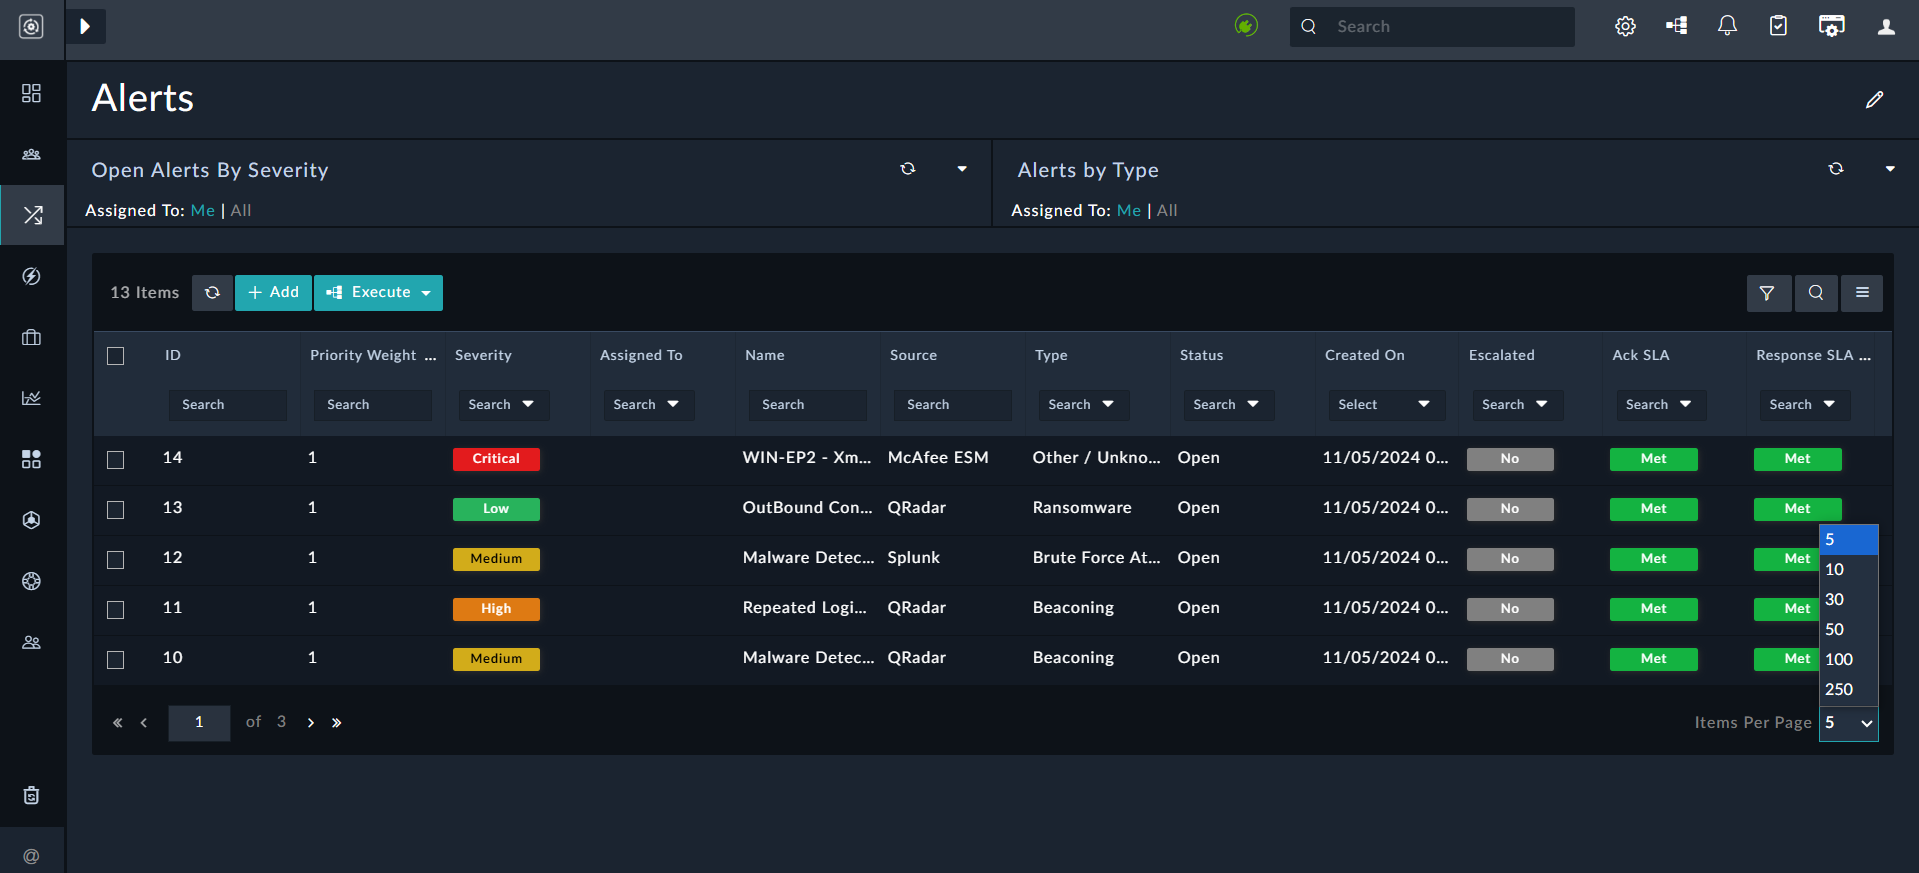Image resolution: width=1919 pixels, height=873 pixels.
Task: Focus the global Search field
Action: click(x=1432, y=27)
